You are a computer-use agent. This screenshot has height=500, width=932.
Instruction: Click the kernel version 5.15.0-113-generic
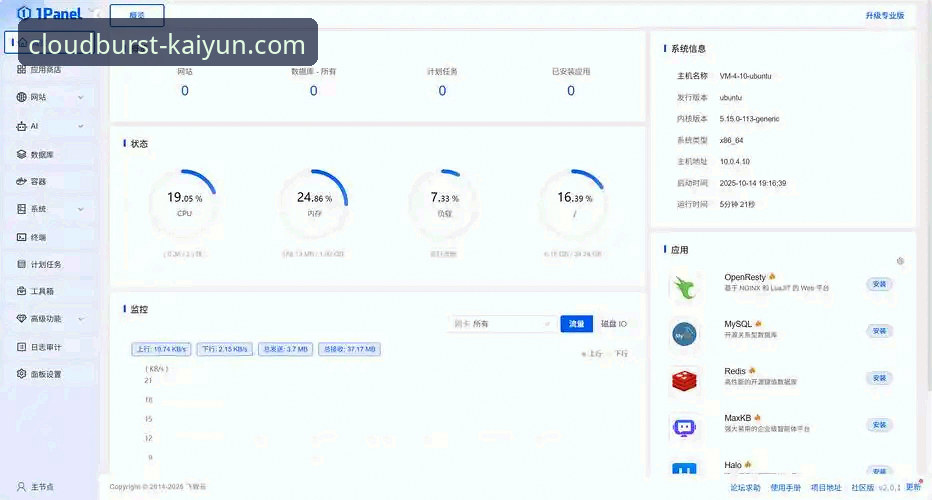tap(749, 119)
